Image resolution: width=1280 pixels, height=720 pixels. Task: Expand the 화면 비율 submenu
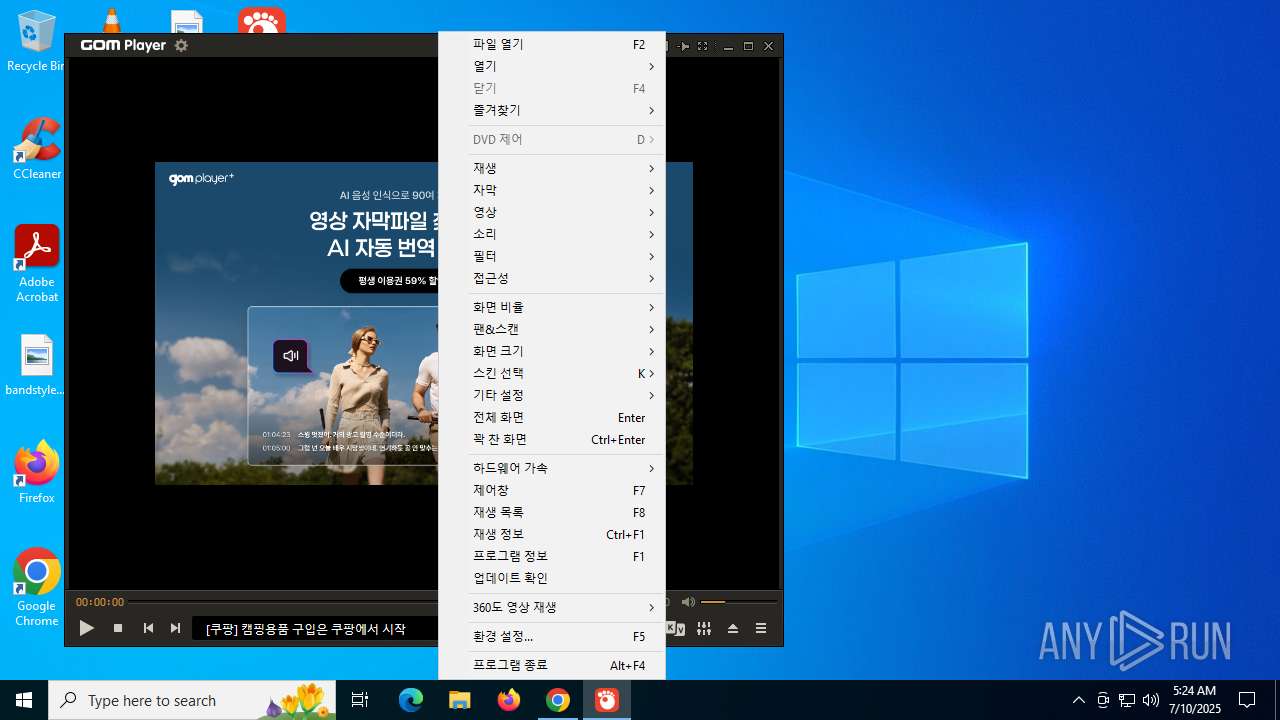[x=552, y=307]
